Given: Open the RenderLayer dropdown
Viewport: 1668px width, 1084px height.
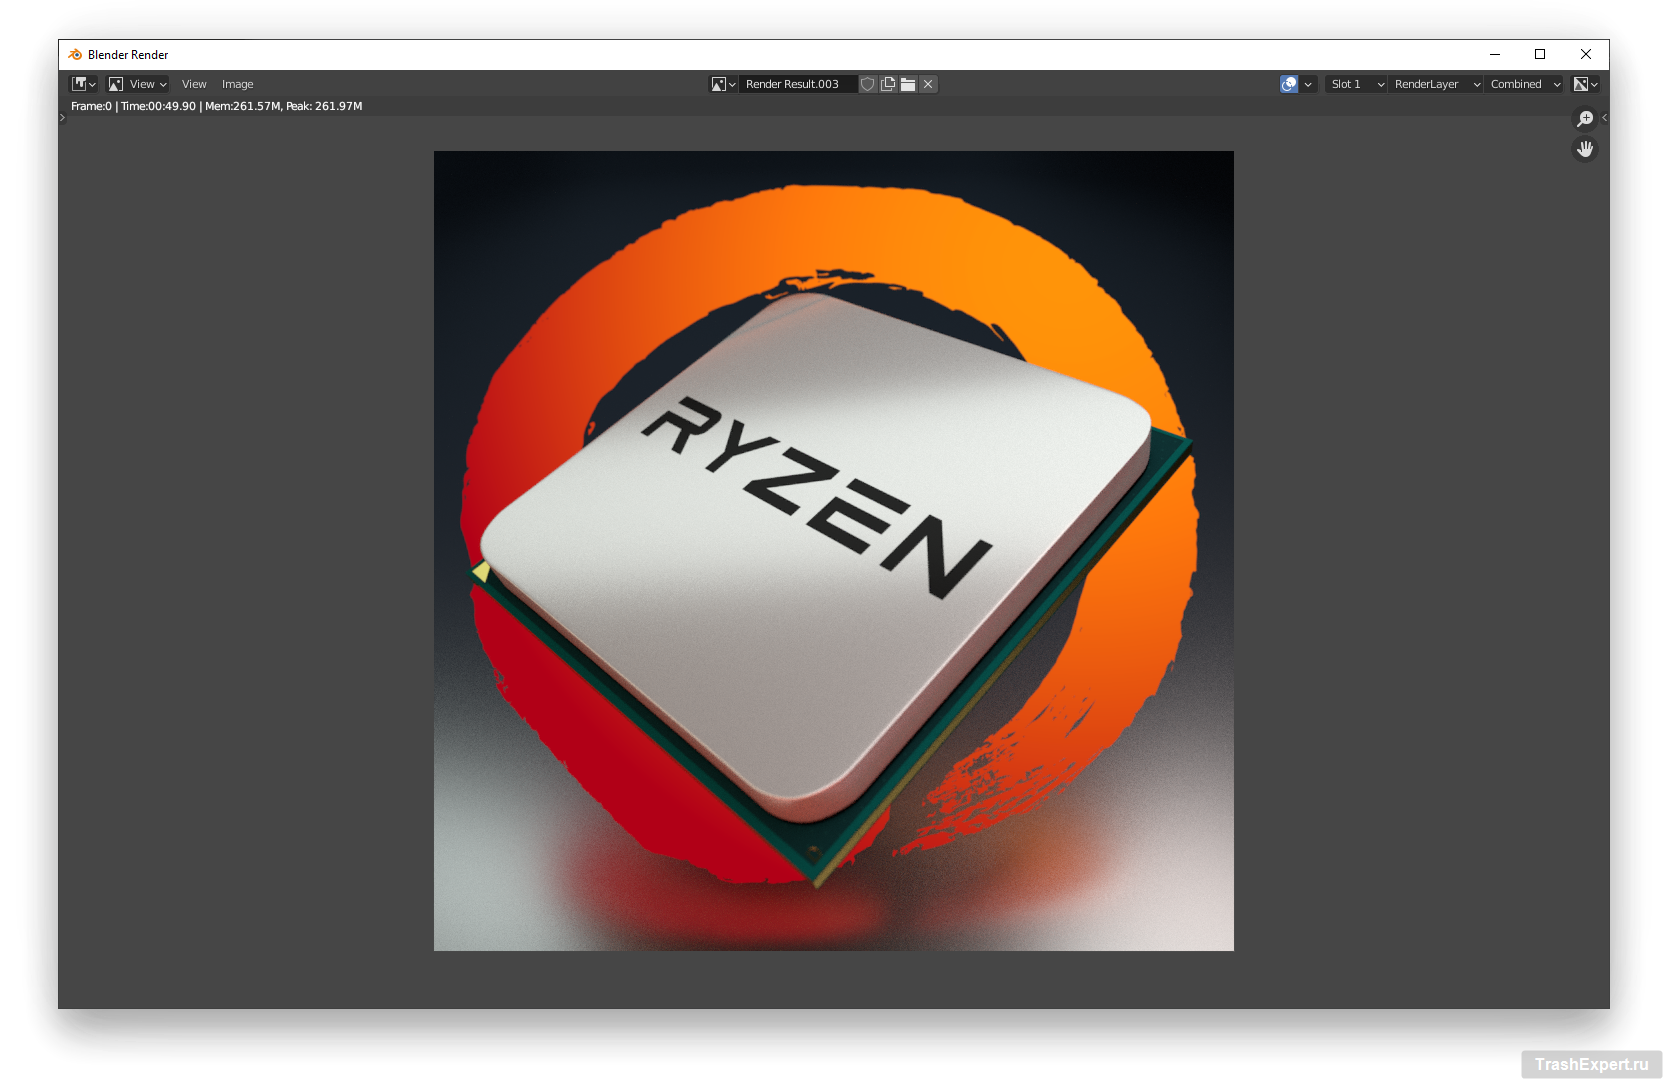Looking at the screenshot, I should pyautogui.click(x=1436, y=84).
